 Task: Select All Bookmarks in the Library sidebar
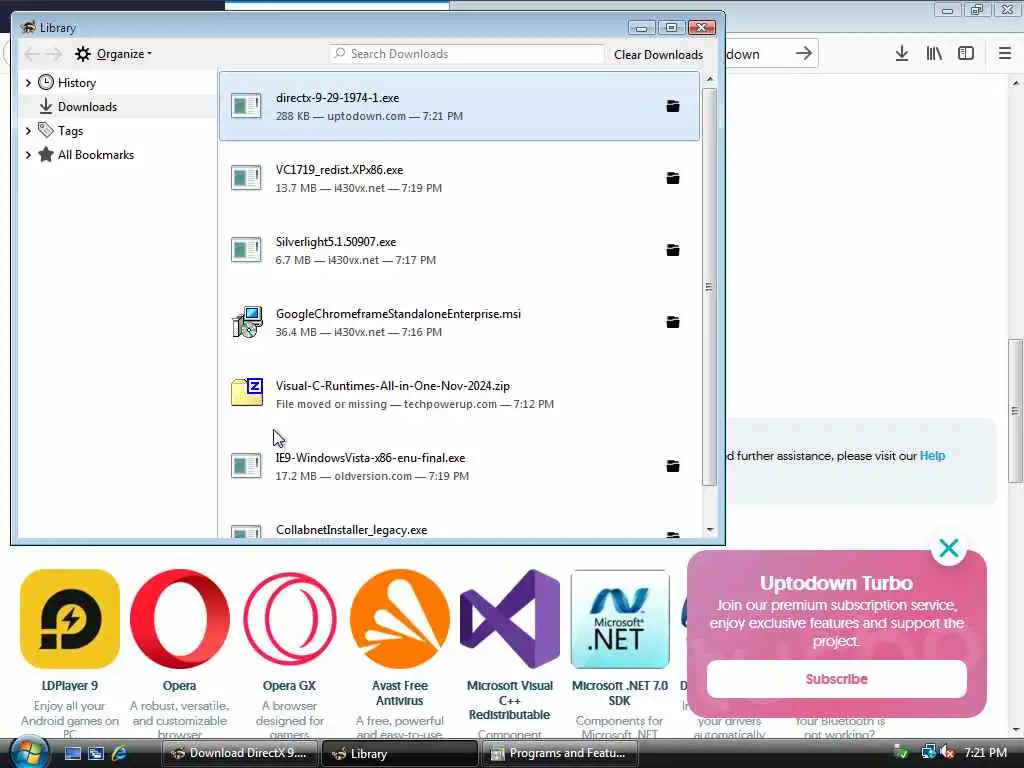click(x=95, y=155)
